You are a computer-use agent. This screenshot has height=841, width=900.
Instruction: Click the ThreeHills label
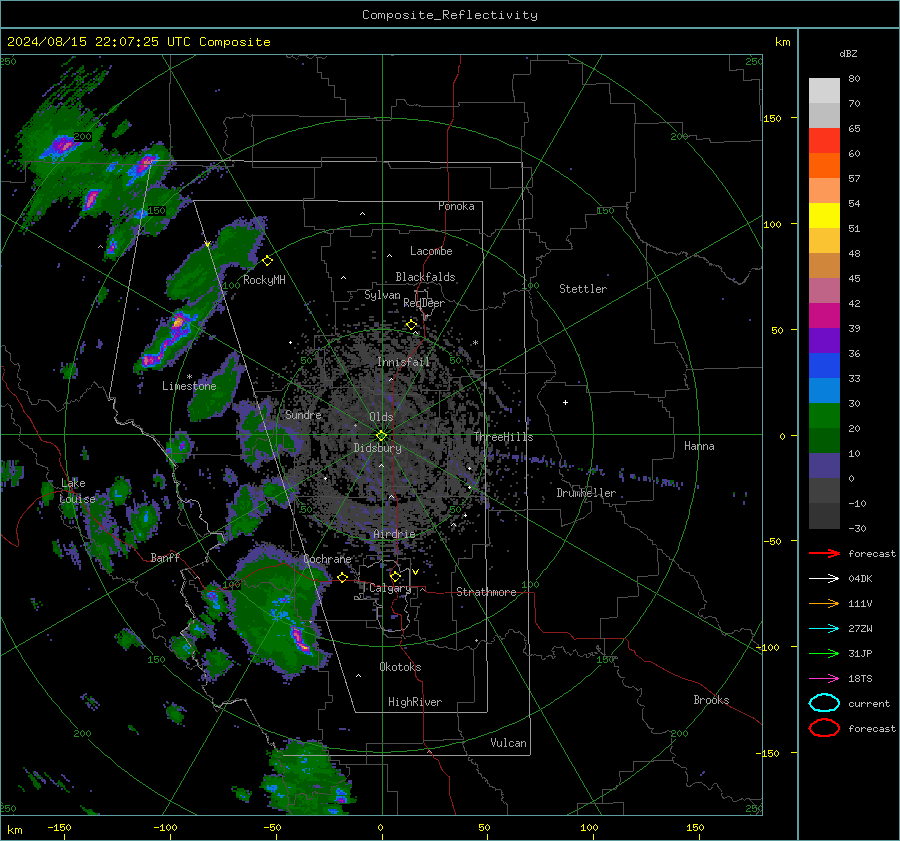[503, 437]
